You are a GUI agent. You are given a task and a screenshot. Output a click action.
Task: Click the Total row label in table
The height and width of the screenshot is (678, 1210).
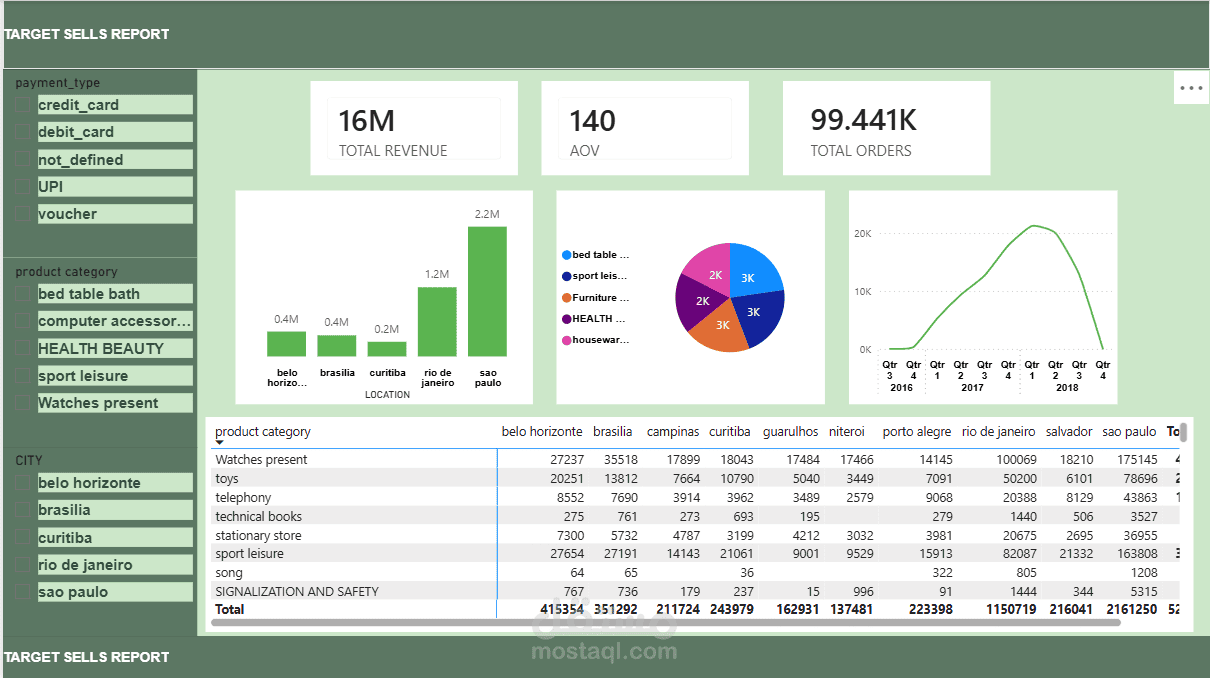point(229,609)
